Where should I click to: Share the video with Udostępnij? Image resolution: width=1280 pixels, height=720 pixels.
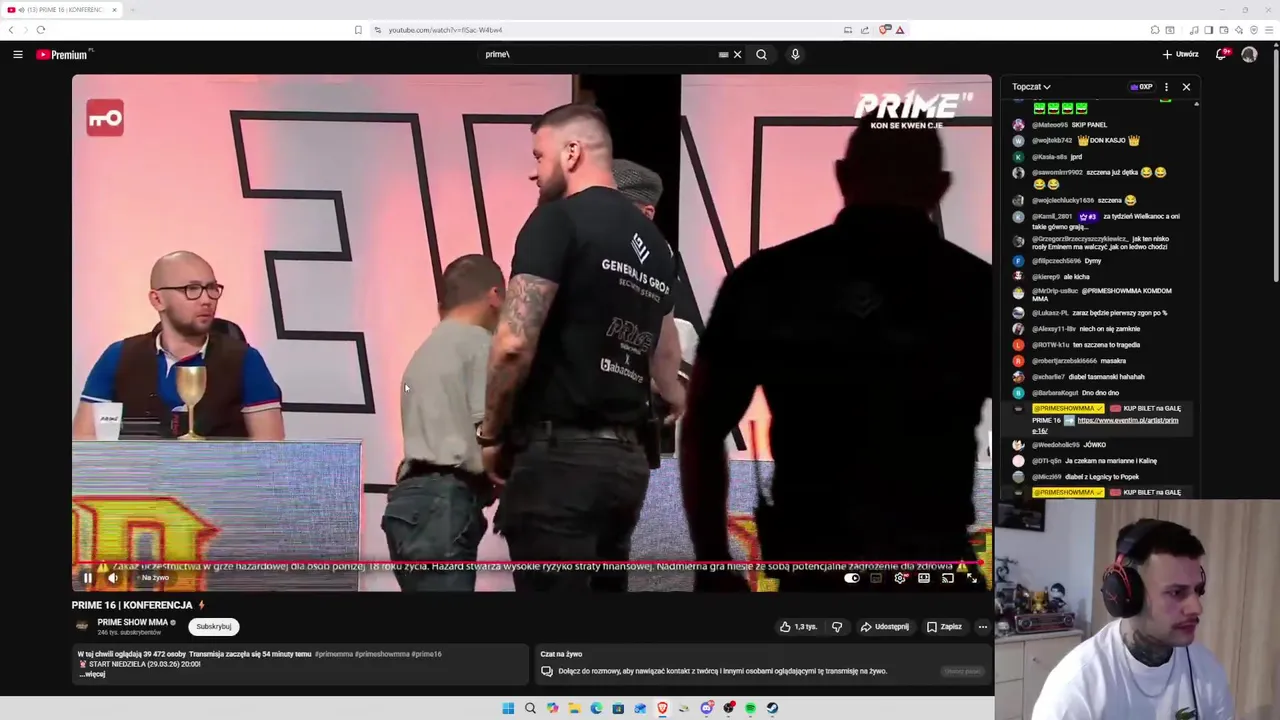point(885,627)
